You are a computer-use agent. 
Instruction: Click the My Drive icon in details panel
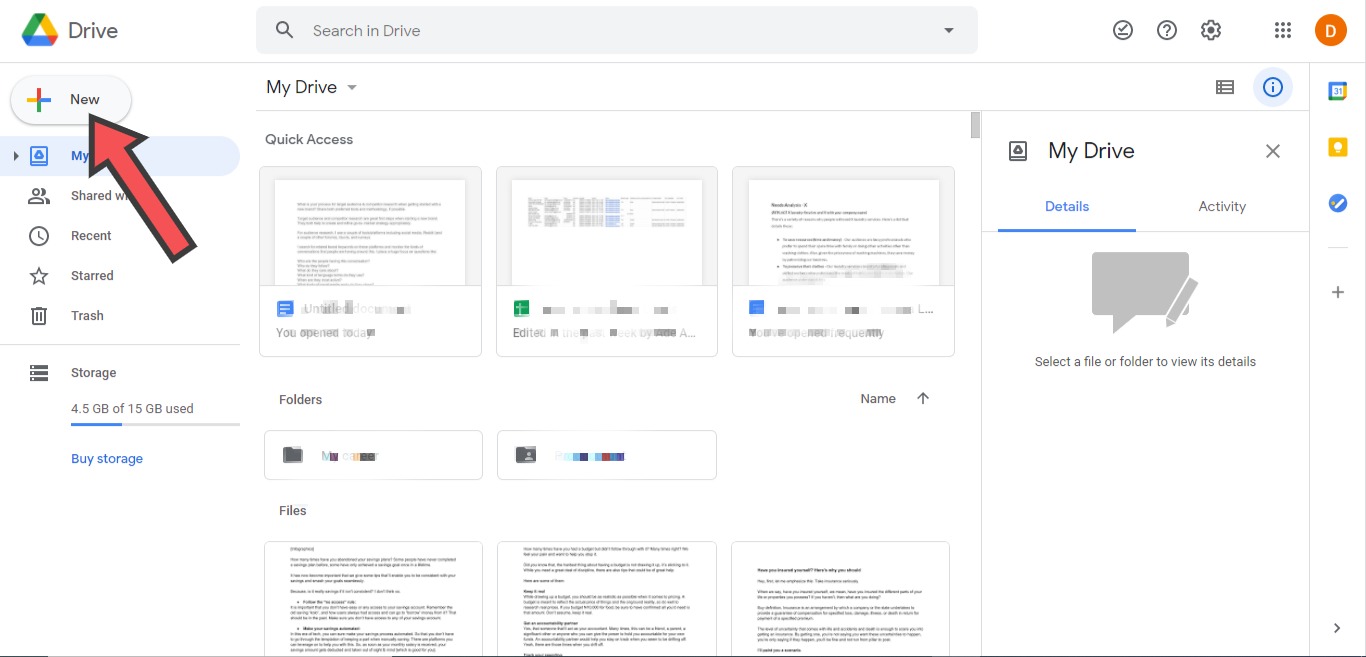(1018, 151)
